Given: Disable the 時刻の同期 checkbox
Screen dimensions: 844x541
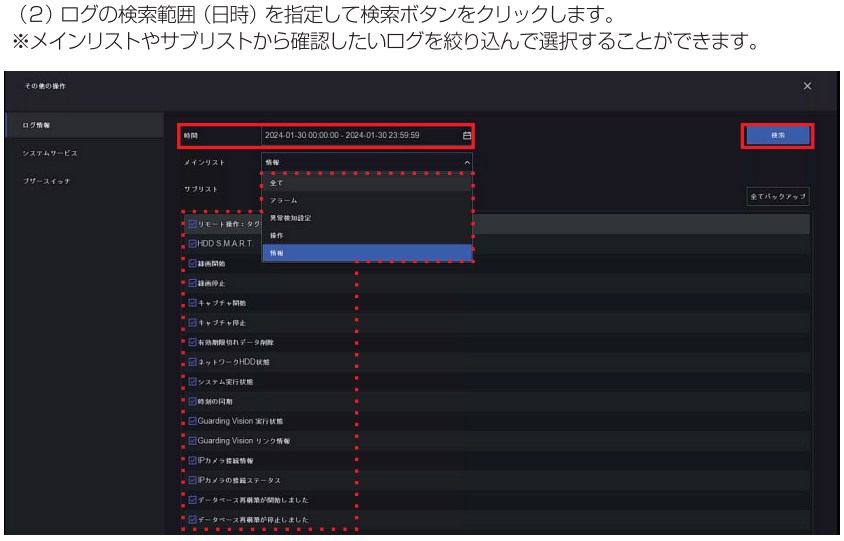Looking at the screenshot, I should pyautogui.click(x=193, y=401).
